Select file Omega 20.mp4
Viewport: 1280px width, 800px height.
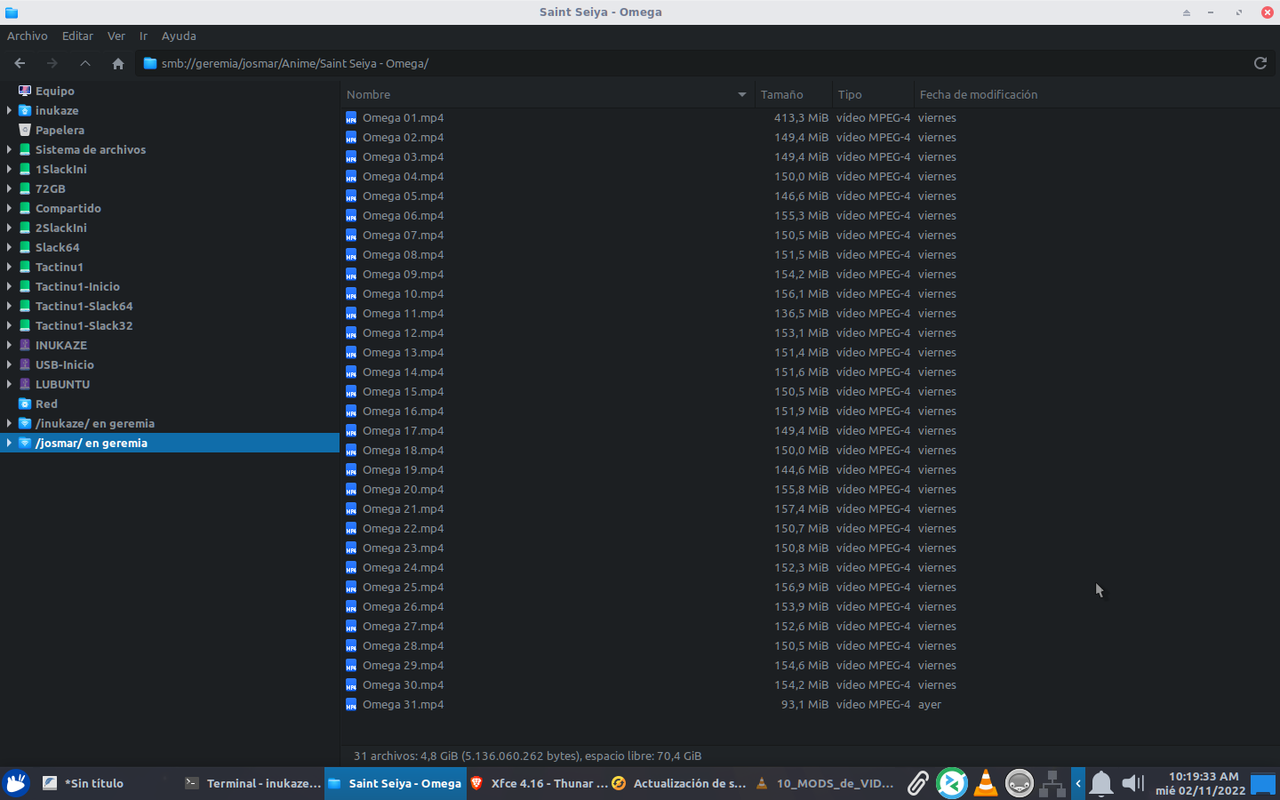(403, 490)
